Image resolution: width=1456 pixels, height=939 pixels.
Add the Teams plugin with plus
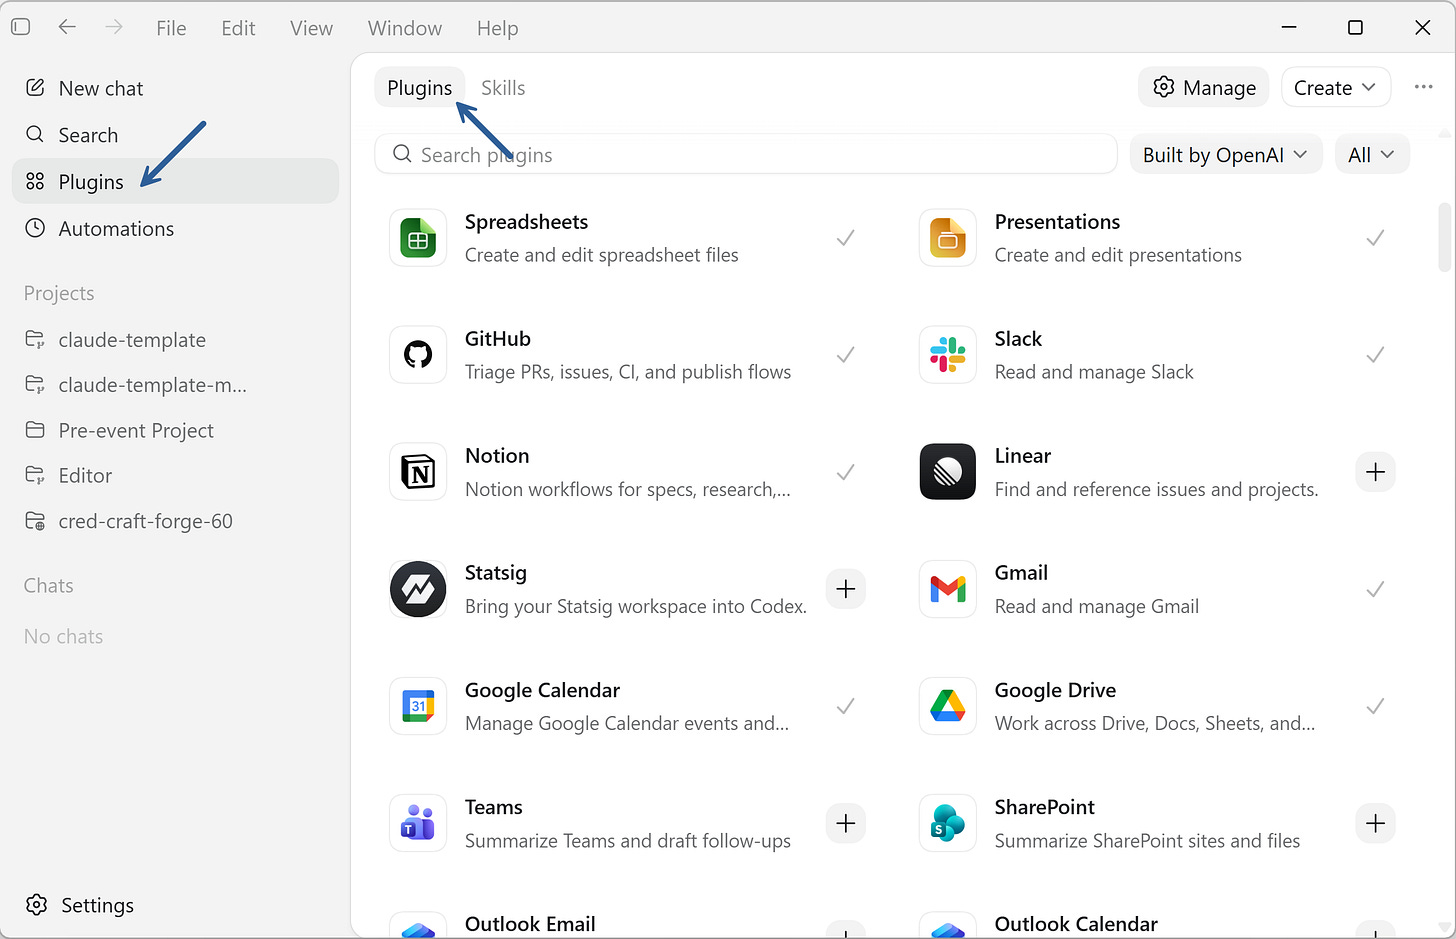845,823
